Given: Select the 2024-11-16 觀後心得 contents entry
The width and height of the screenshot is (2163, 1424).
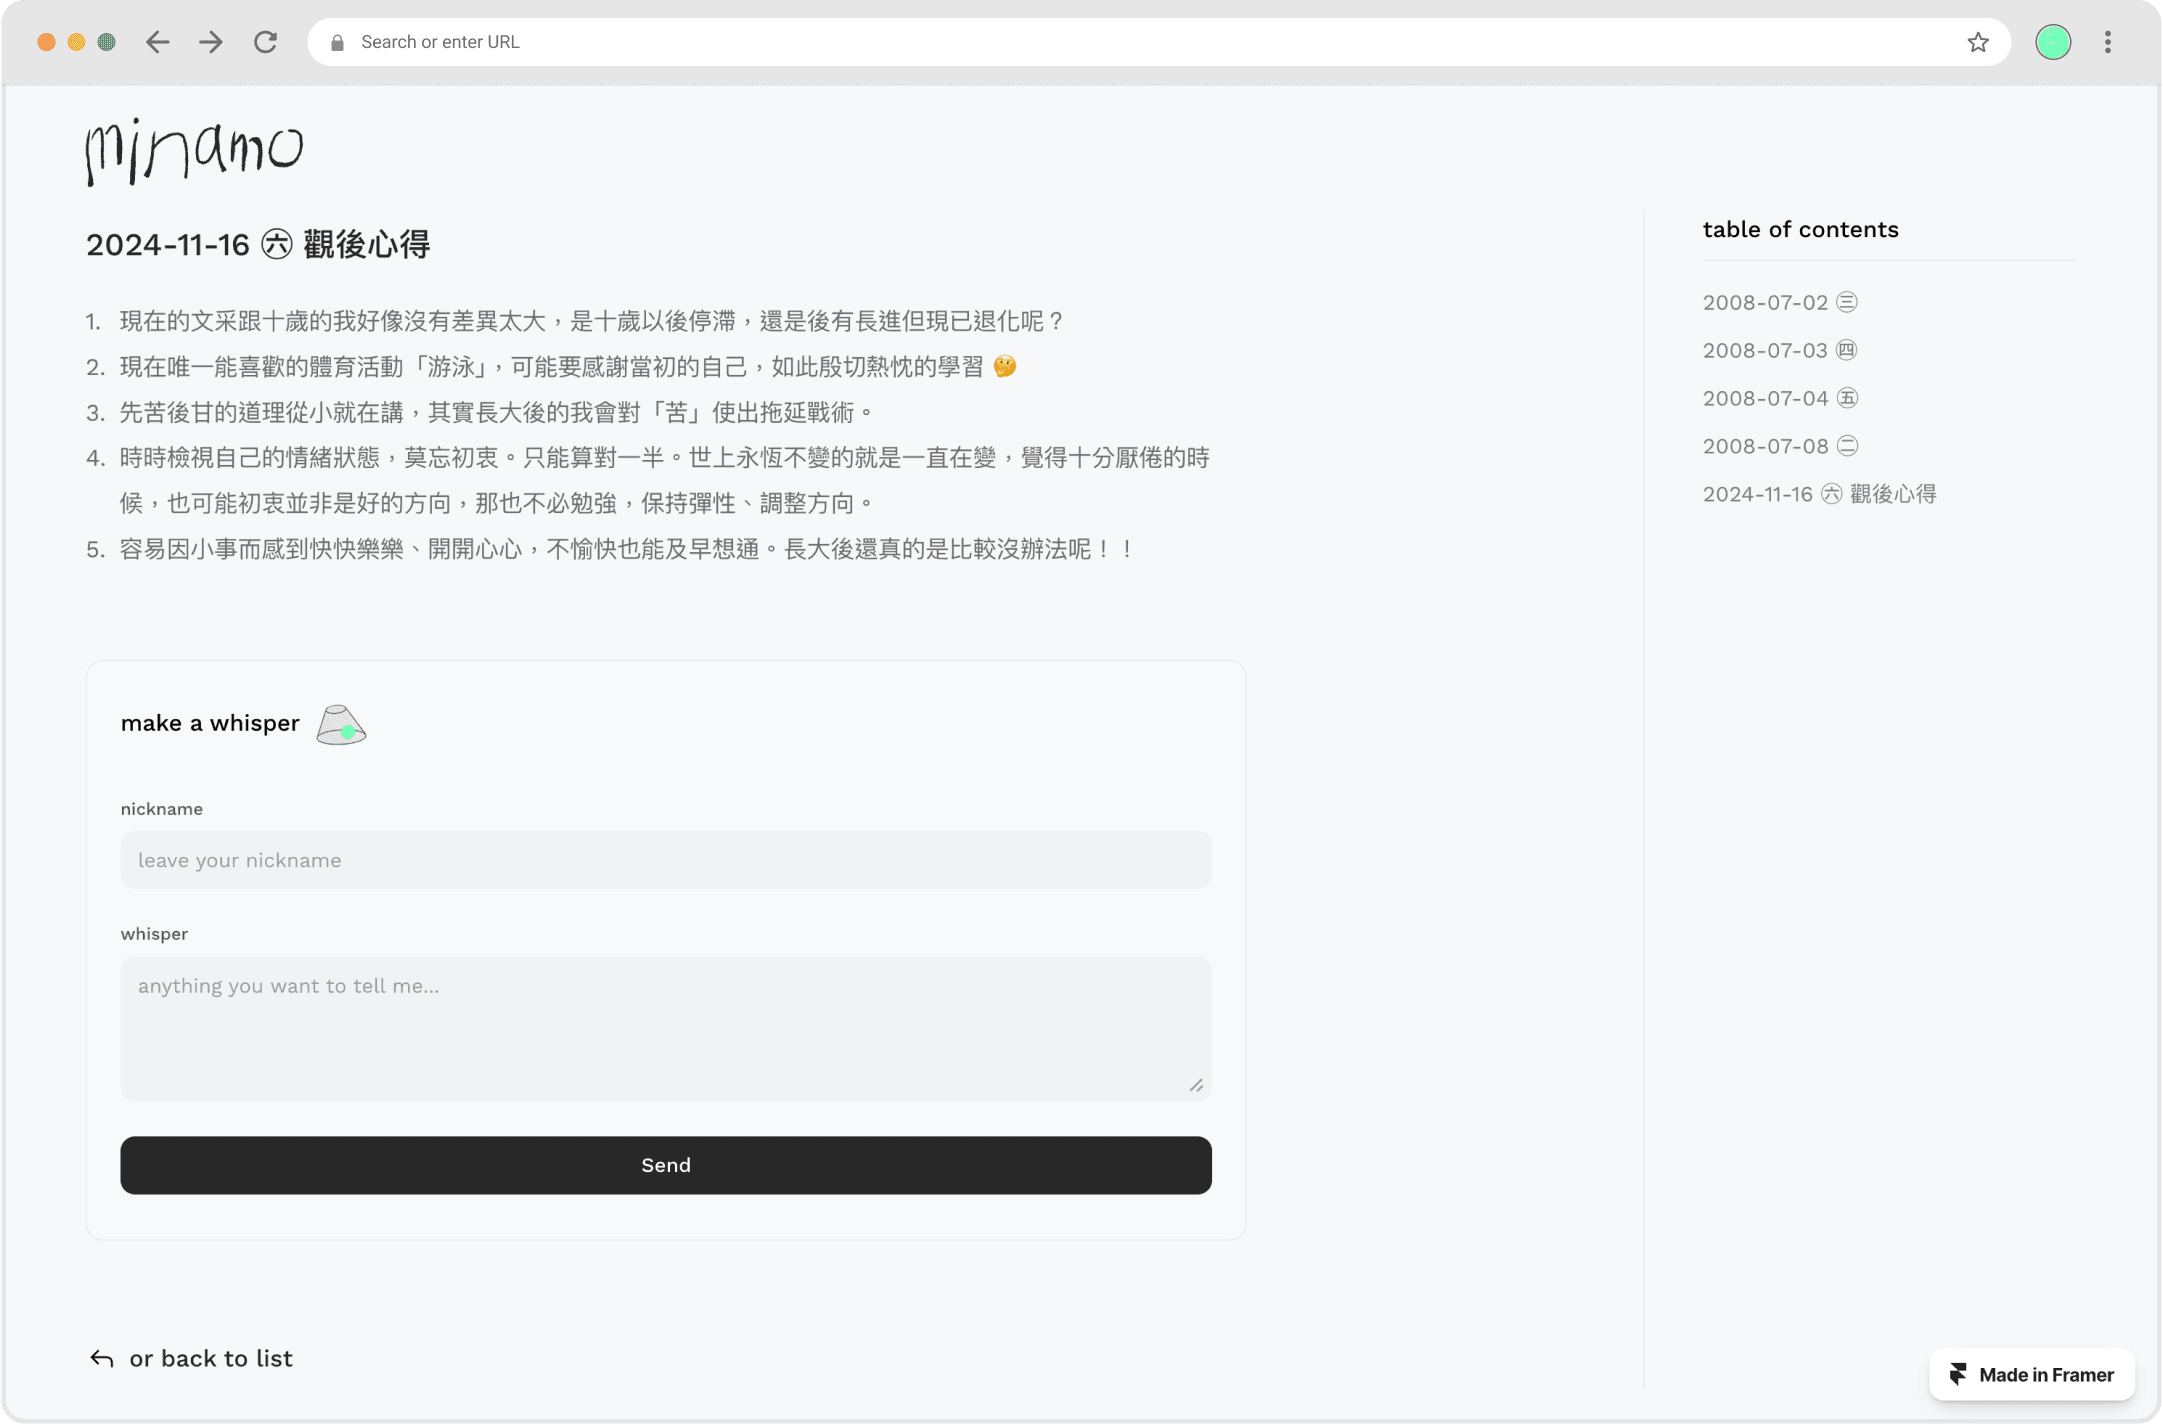Looking at the screenshot, I should tap(1819, 494).
